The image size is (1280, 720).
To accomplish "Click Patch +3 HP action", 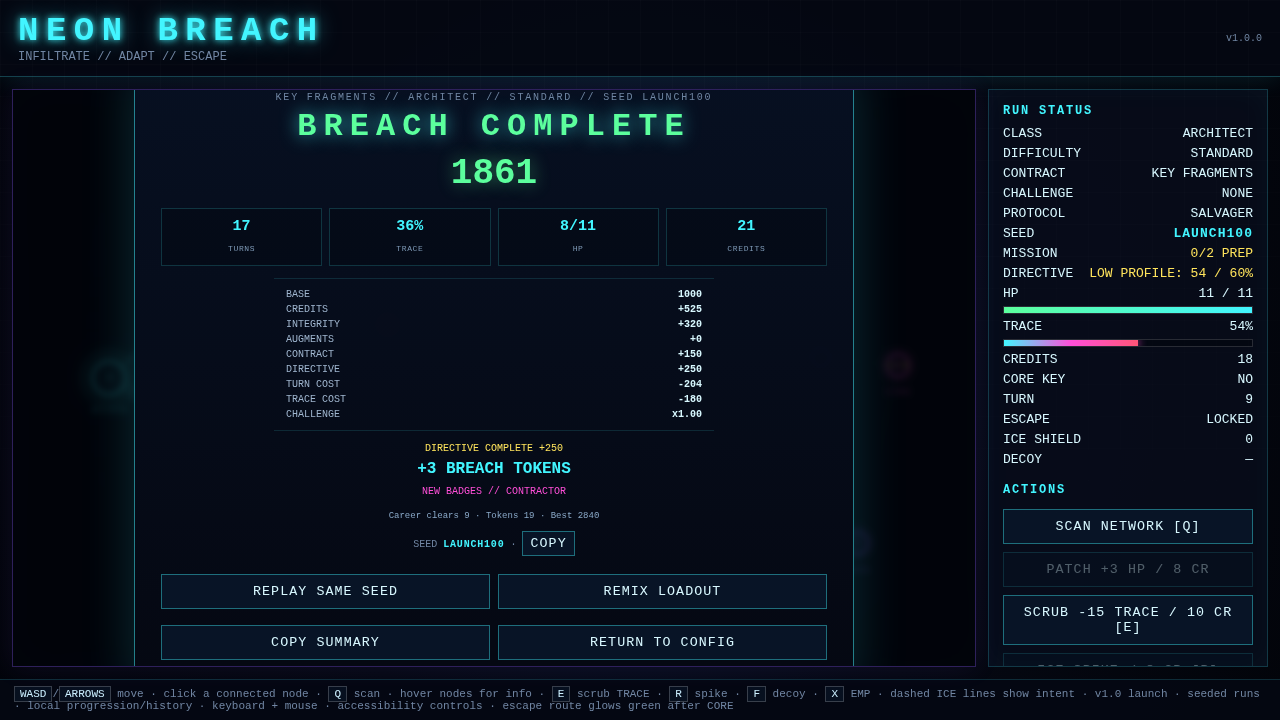I will point(1128,569).
